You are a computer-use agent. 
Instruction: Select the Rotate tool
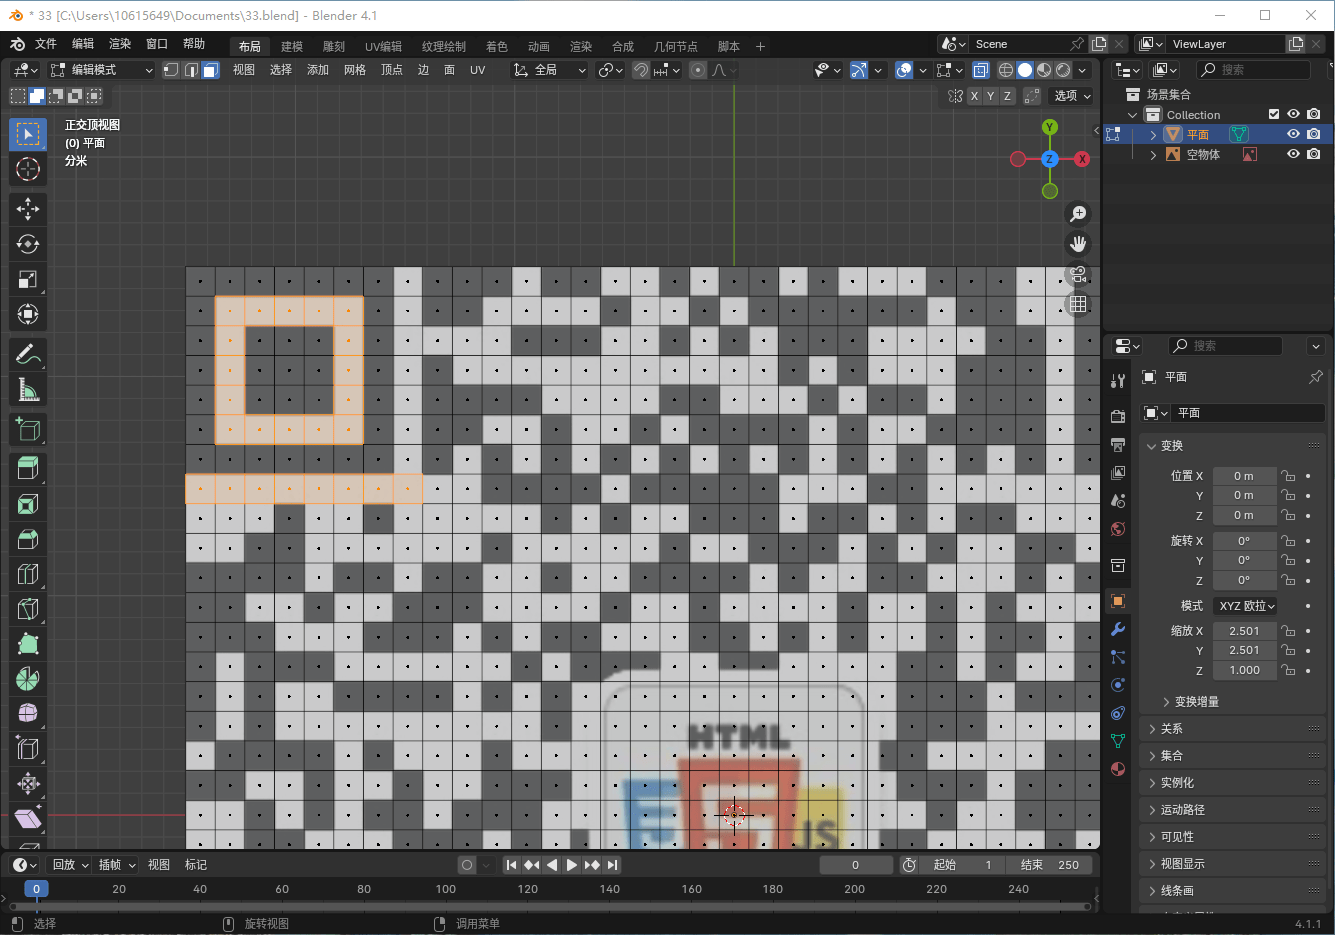(28, 244)
